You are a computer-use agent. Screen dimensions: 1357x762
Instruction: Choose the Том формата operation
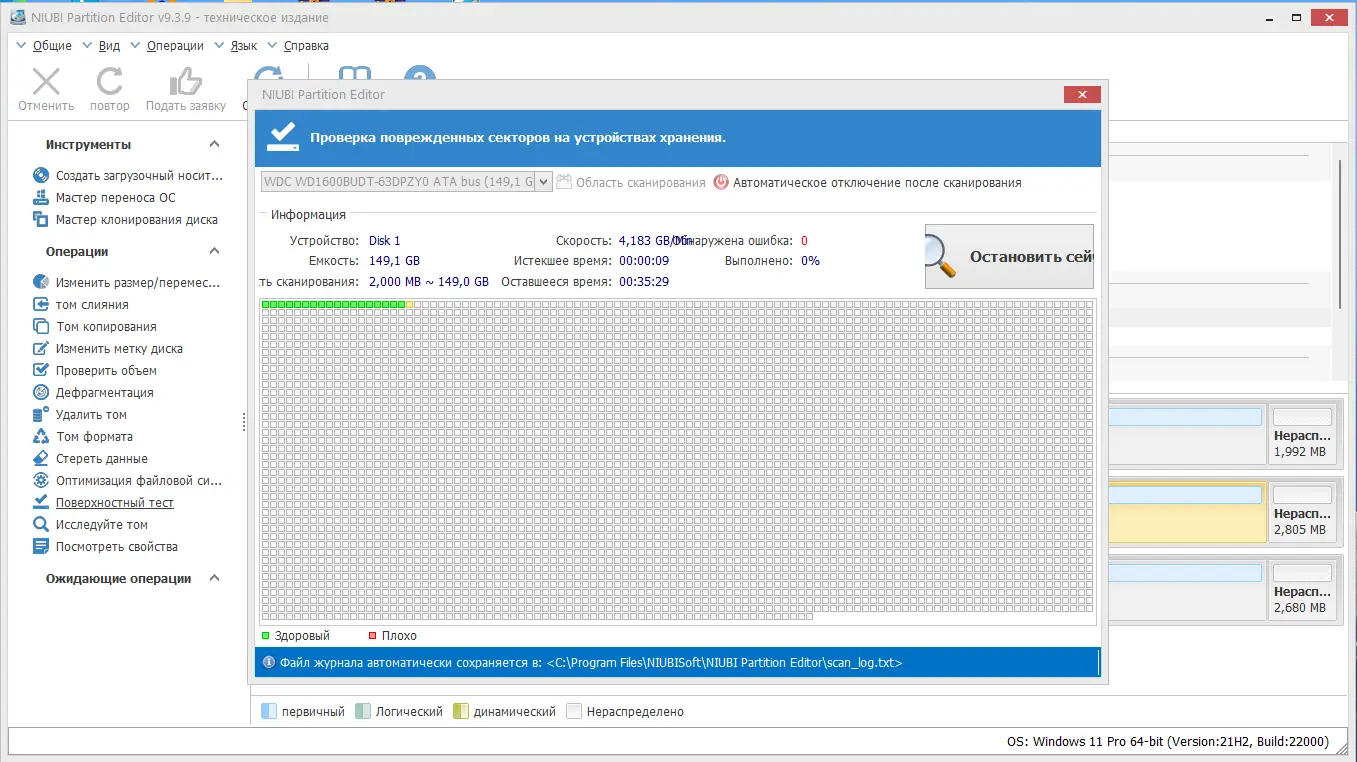82,436
